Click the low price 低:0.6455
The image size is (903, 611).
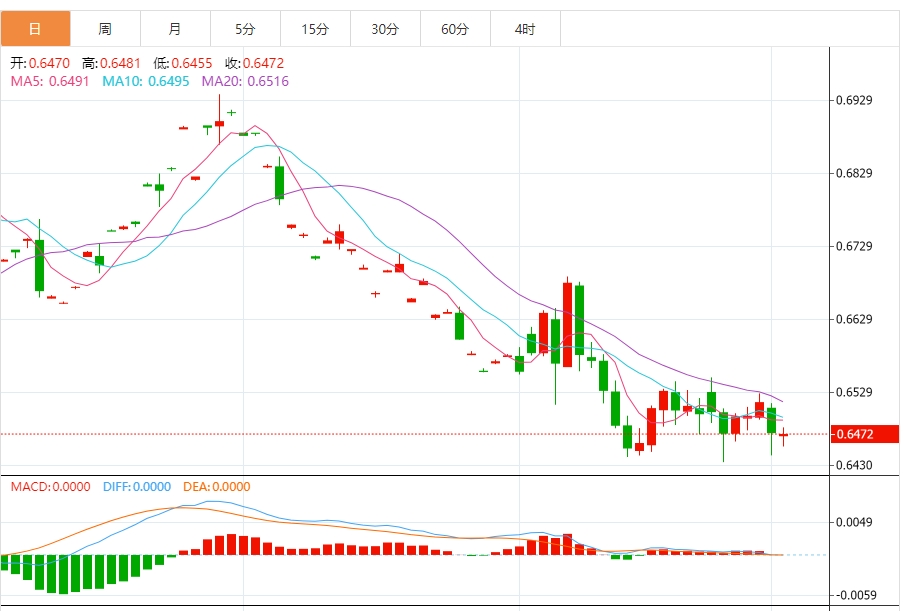[x=183, y=63]
